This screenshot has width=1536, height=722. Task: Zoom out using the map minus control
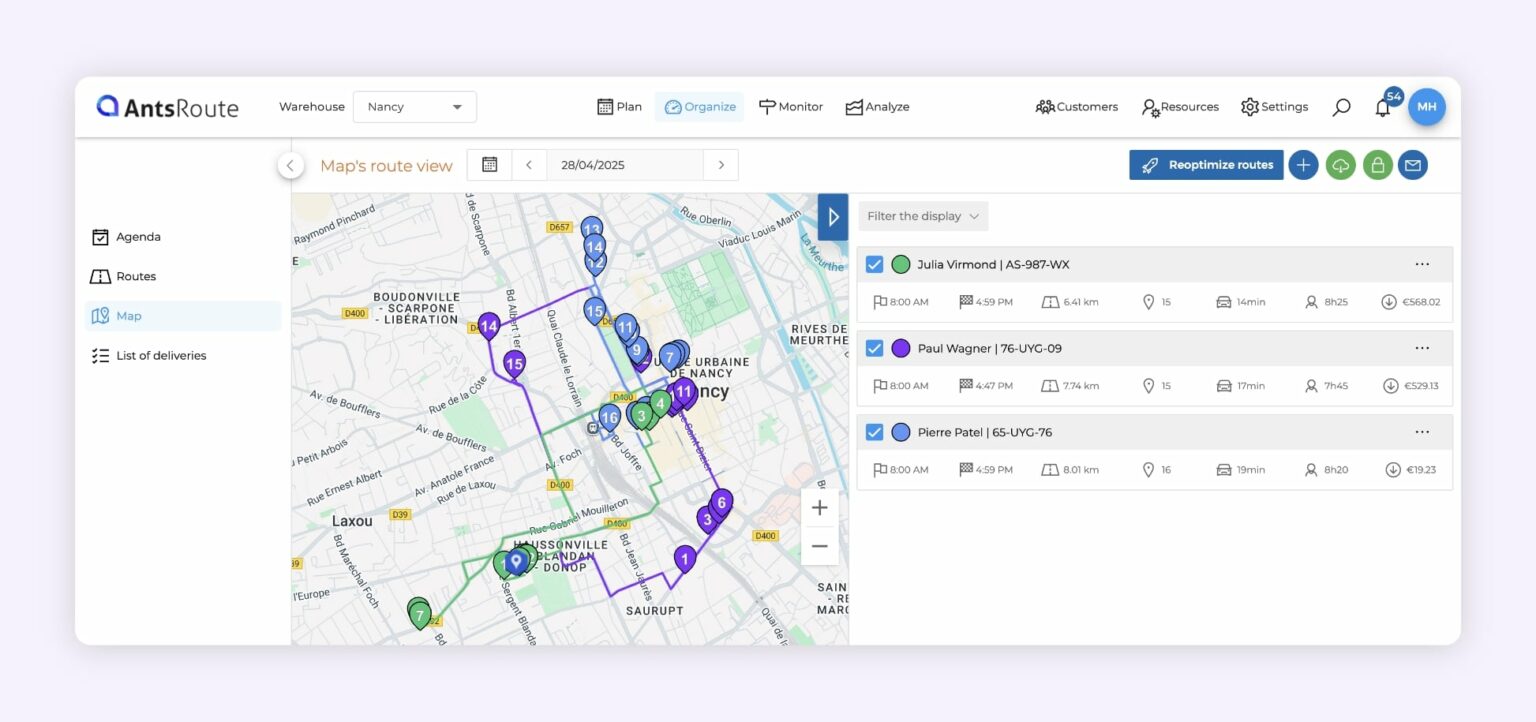pyautogui.click(x=819, y=545)
